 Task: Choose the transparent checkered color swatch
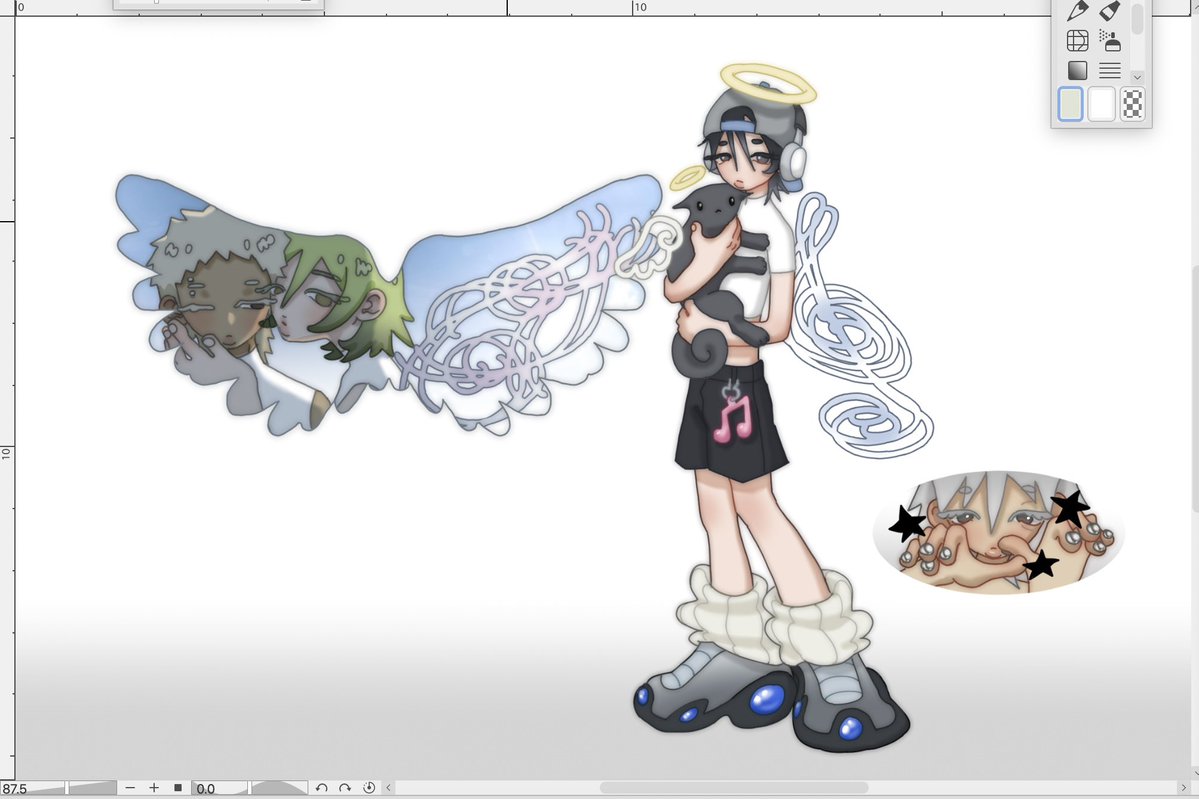[x=1132, y=104]
